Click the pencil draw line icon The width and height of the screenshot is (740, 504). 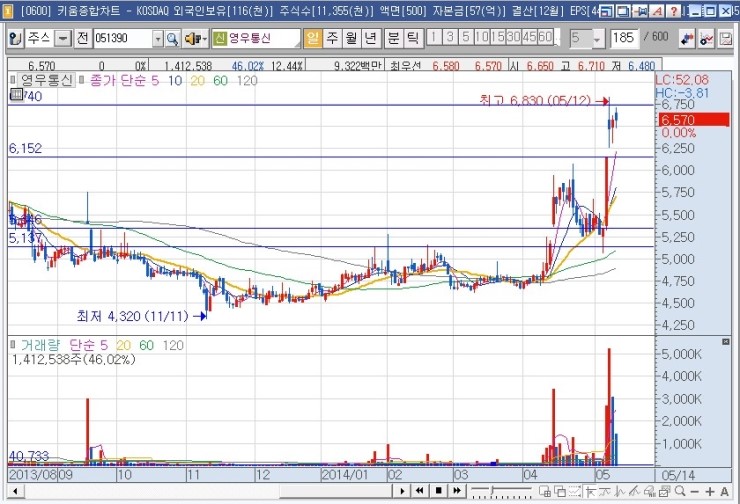(x=634, y=491)
